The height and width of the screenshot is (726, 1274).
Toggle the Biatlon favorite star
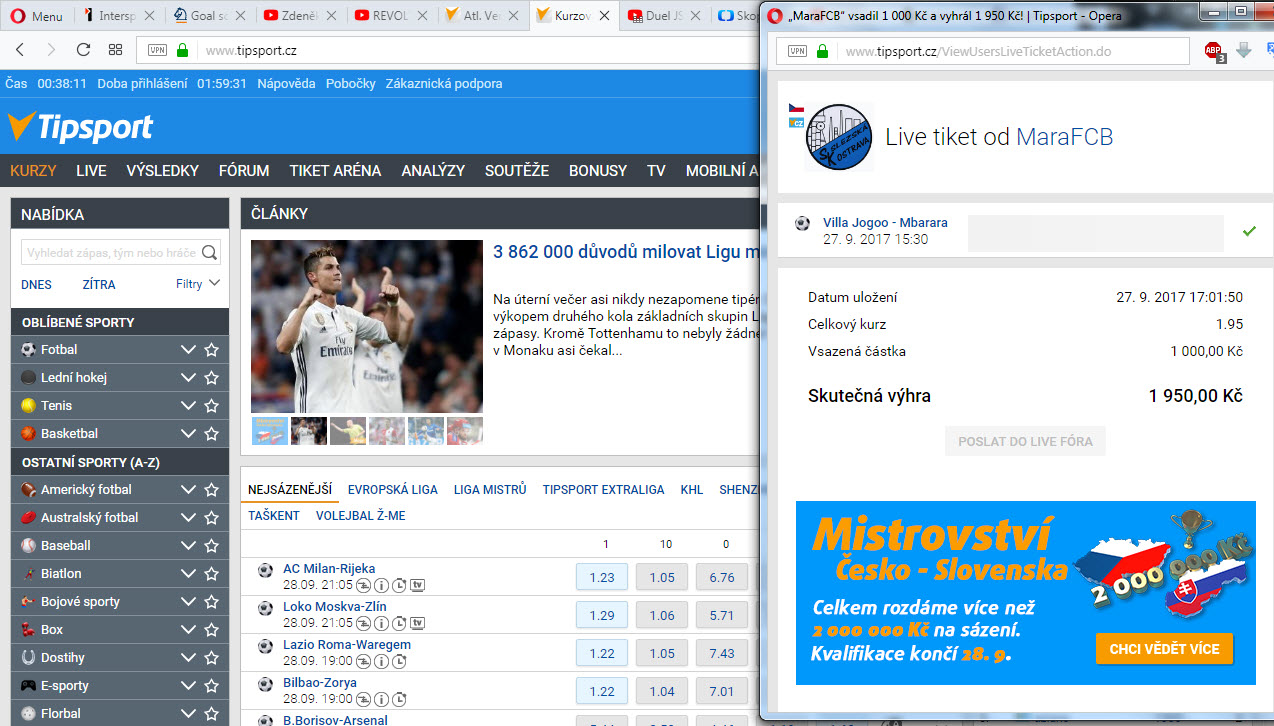click(212, 574)
